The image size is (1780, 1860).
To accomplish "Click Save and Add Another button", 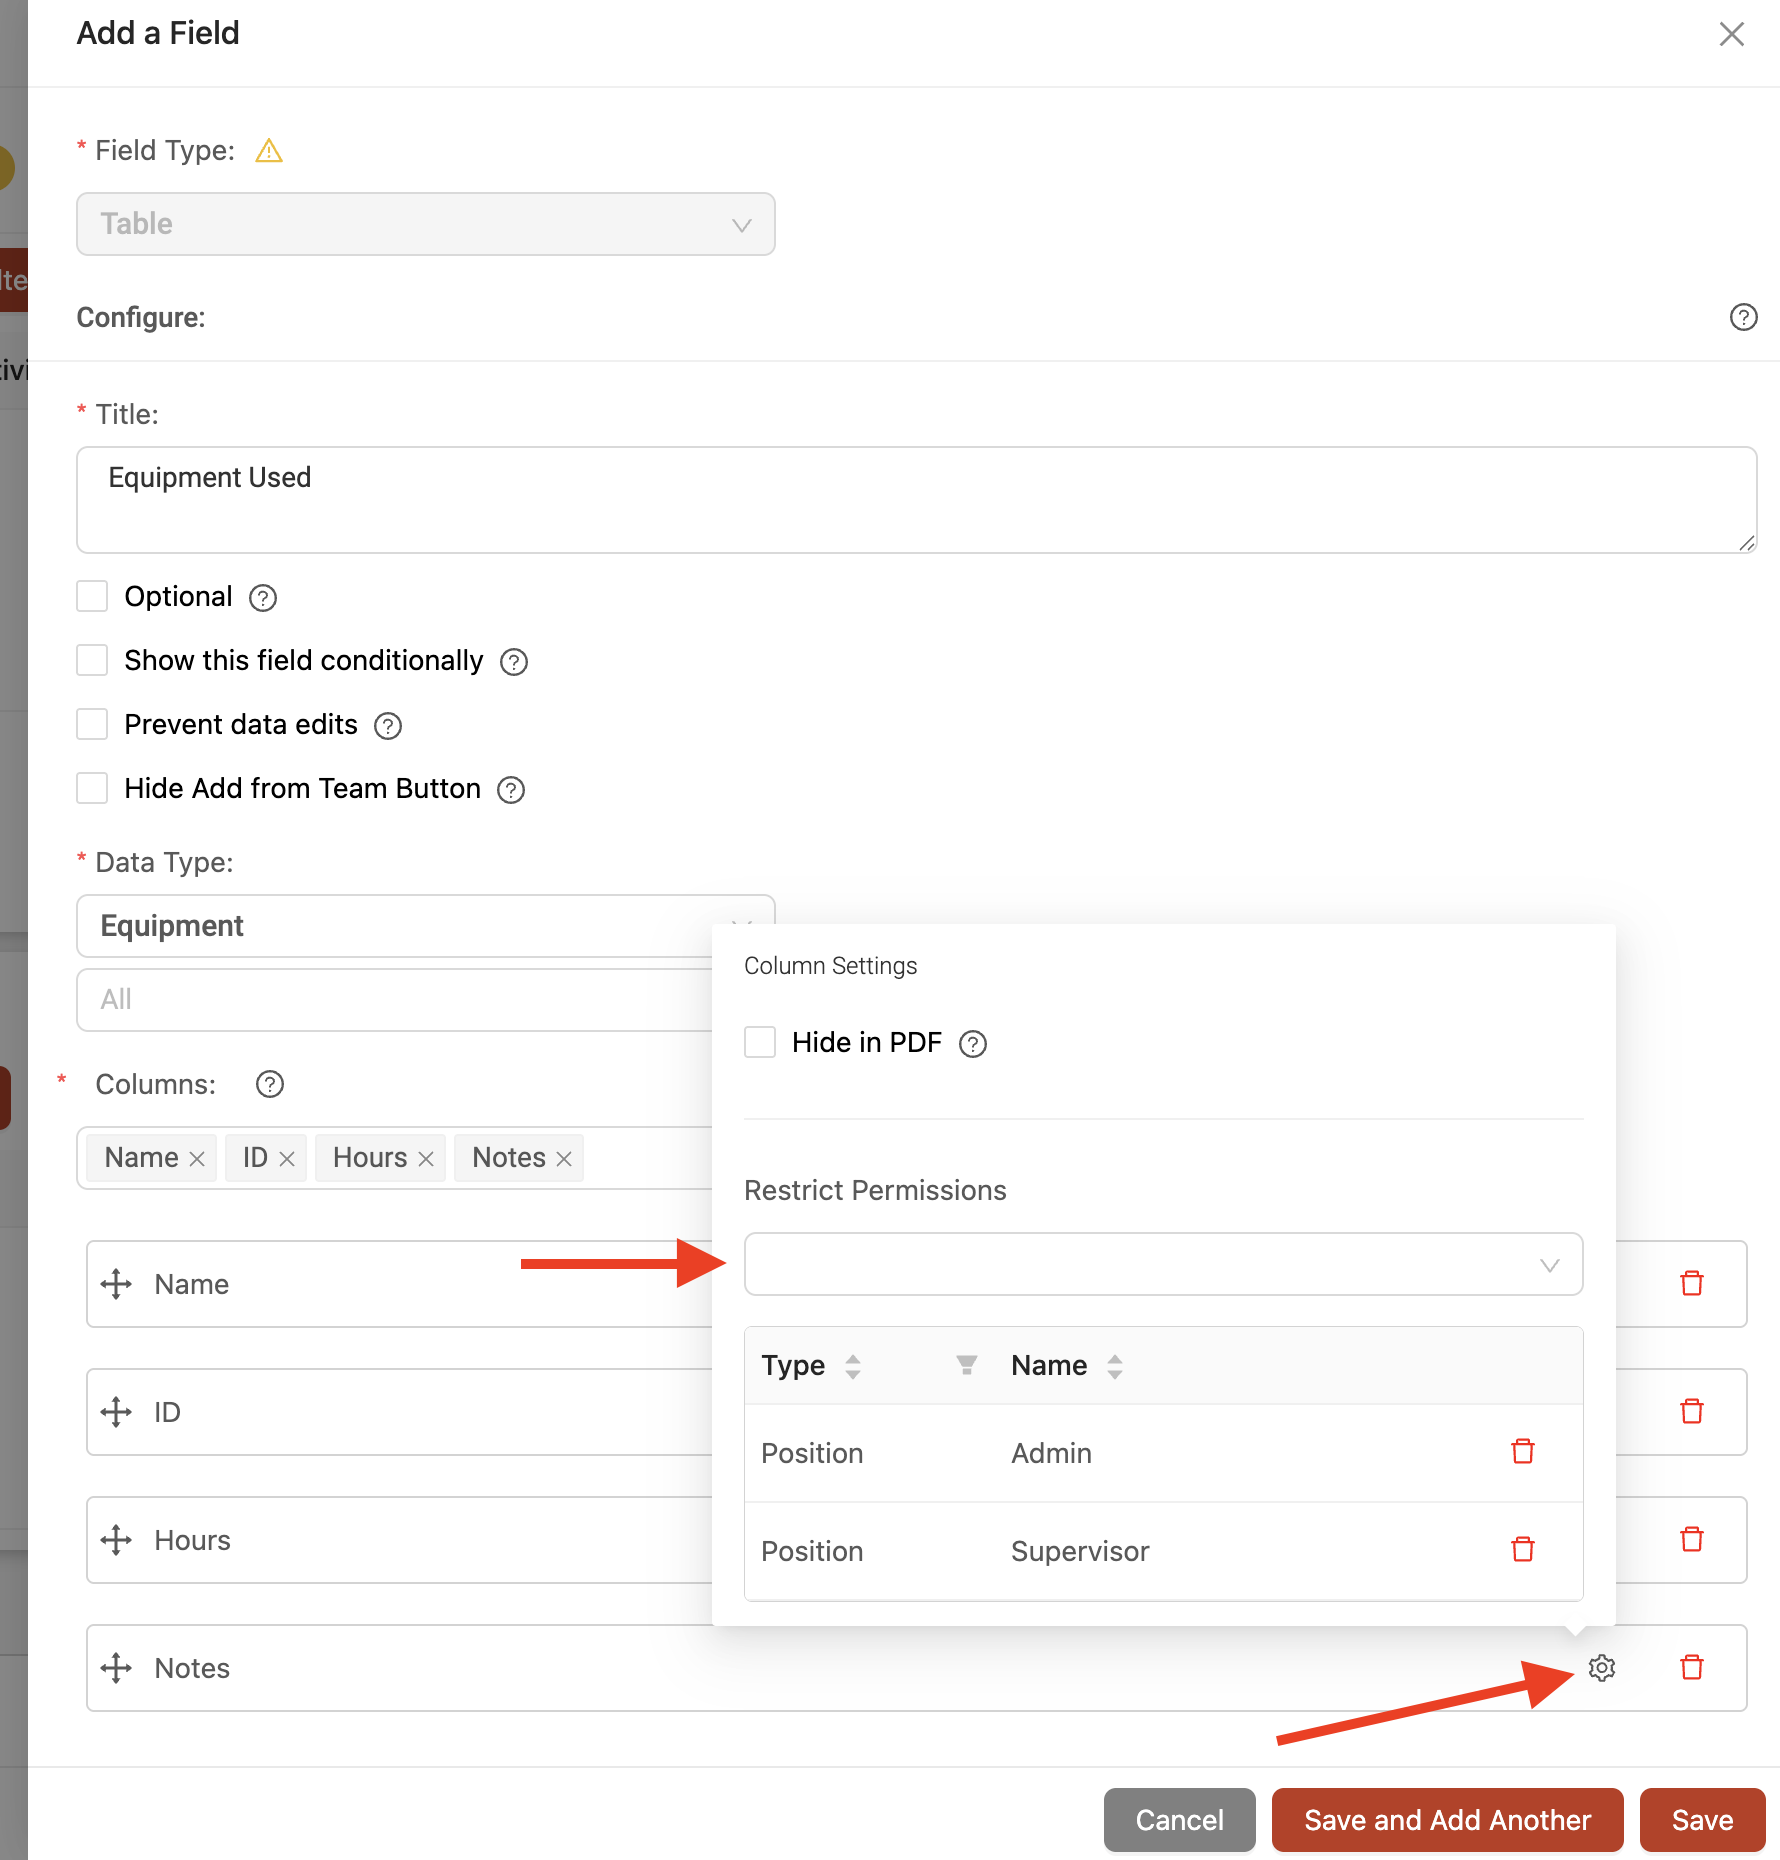I will (x=1447, y=1820).
